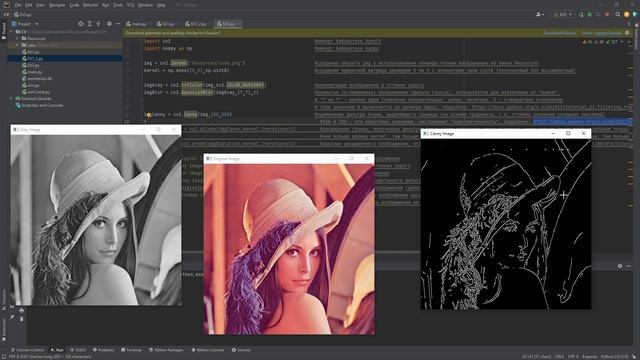Image resolution: width=640 pixels, height=360 pixels.
Task: Maximize the Canny Image window
Action: [568, 133]
